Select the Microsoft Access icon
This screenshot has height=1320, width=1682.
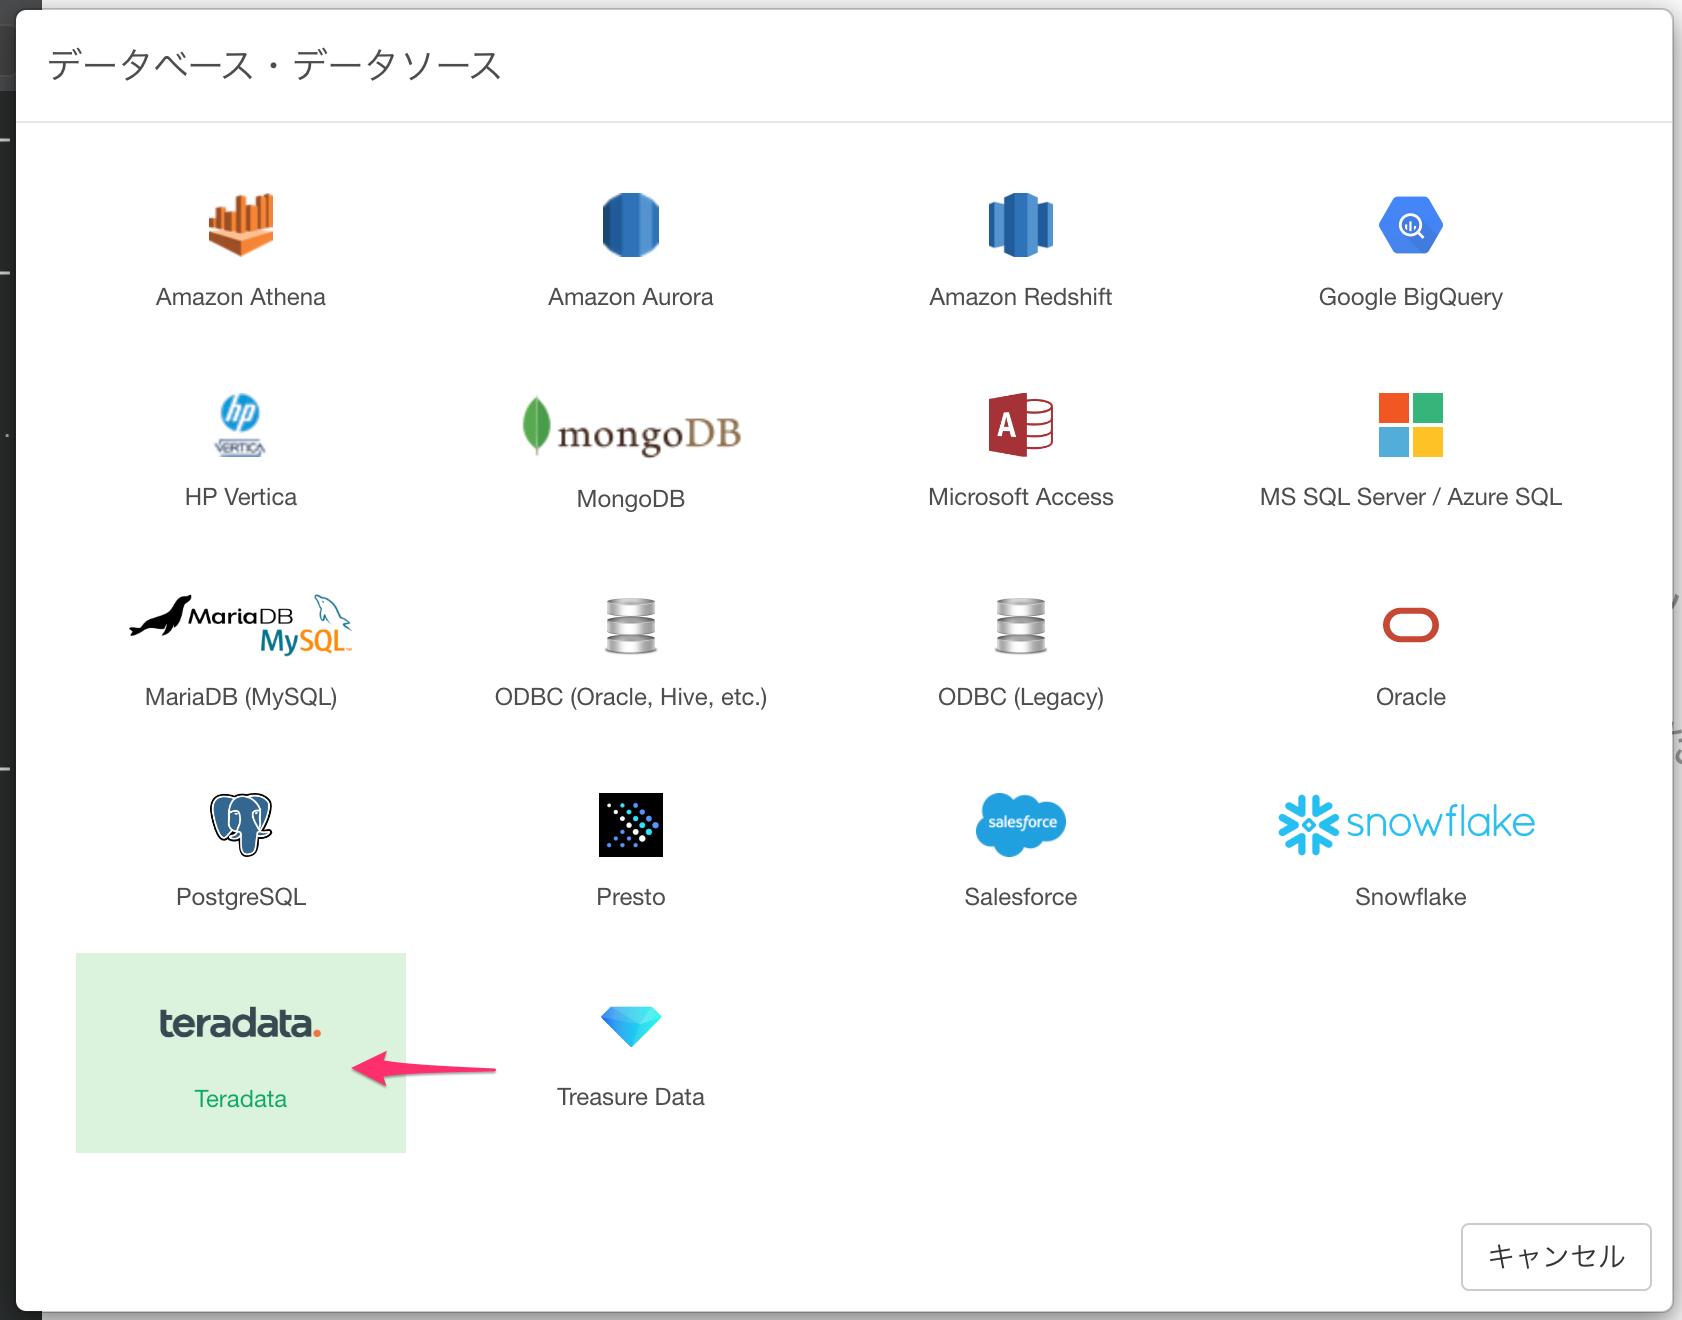click(x=1021, y=425)
